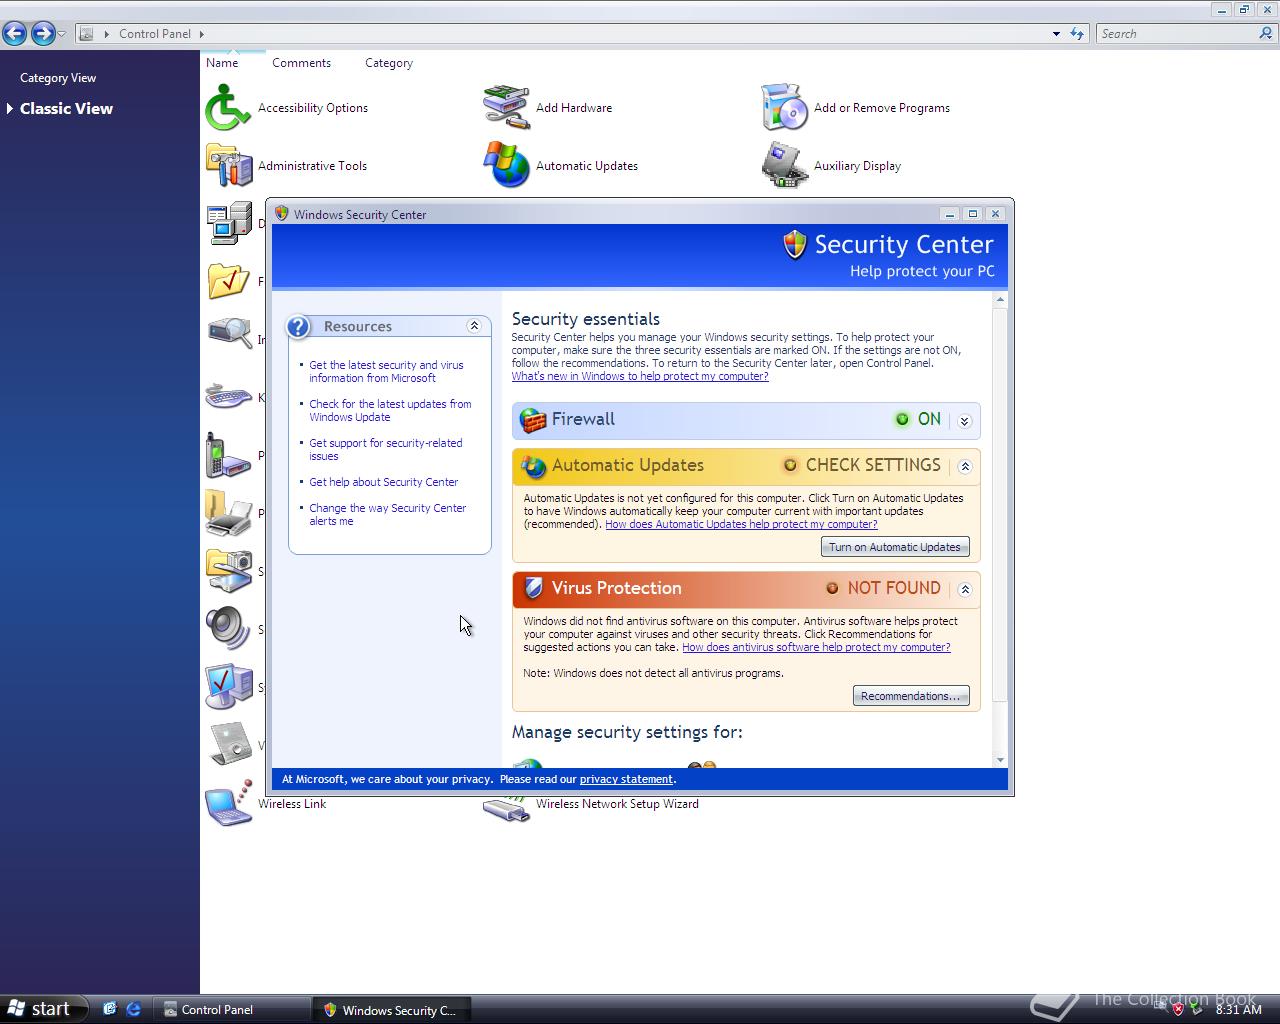Open What's new in Windows link
This screenshot has height=1024, width=1280.
[x=640, y=376]
